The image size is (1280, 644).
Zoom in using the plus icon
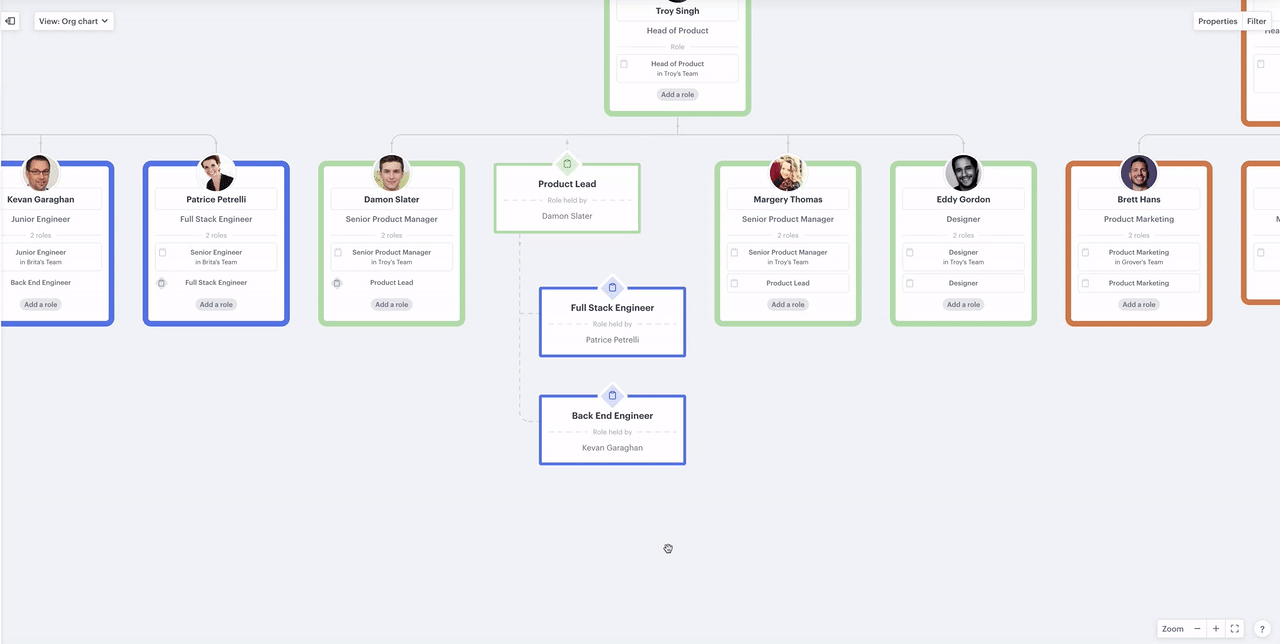tap(1215, 629)
